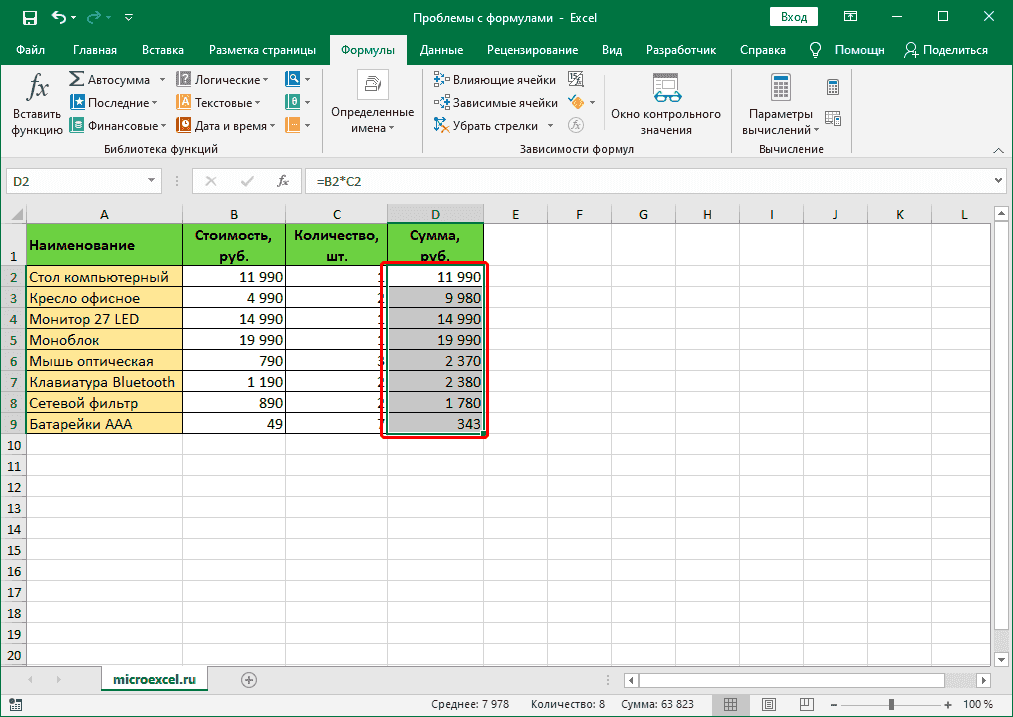Click the Name Box showing D2
The image size is (1013, 717).
pos(70,181)
